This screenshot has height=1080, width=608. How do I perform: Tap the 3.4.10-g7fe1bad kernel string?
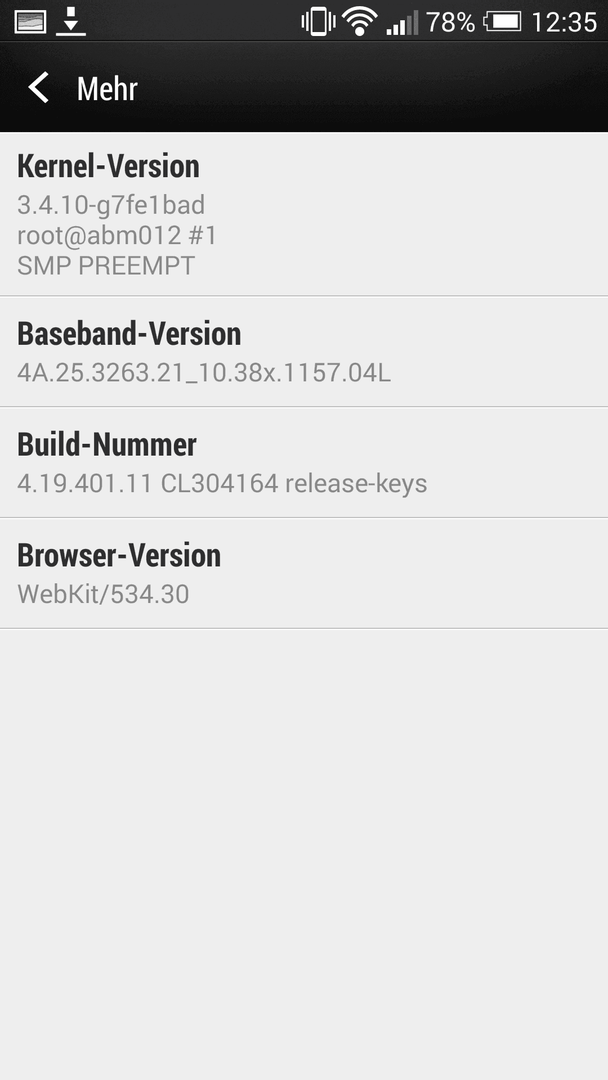point(111,205)
